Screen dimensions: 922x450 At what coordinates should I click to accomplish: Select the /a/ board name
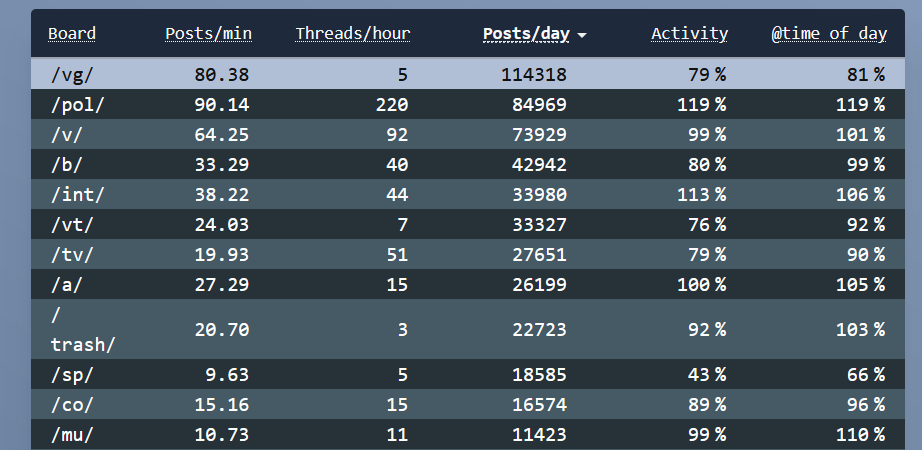pos(66,285)
